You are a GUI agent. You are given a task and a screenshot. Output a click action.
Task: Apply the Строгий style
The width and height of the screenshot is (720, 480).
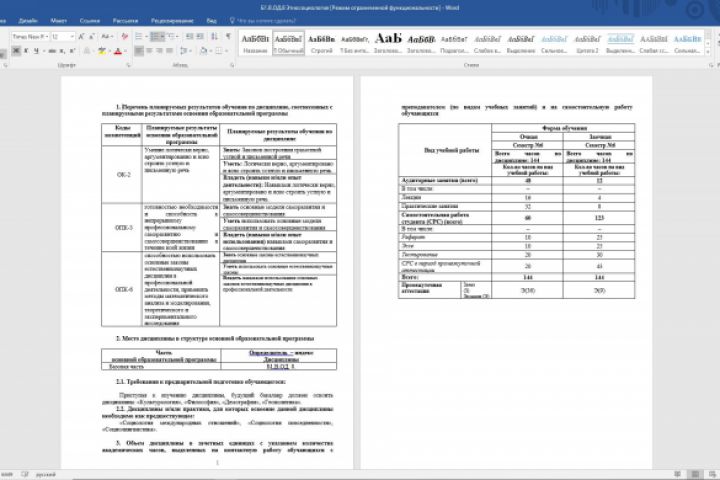[321, 43]
